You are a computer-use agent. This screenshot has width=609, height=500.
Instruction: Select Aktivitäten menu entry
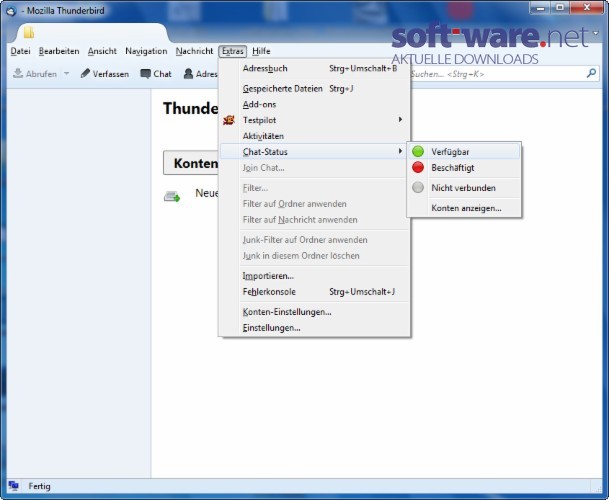click(x=315, y=136)
